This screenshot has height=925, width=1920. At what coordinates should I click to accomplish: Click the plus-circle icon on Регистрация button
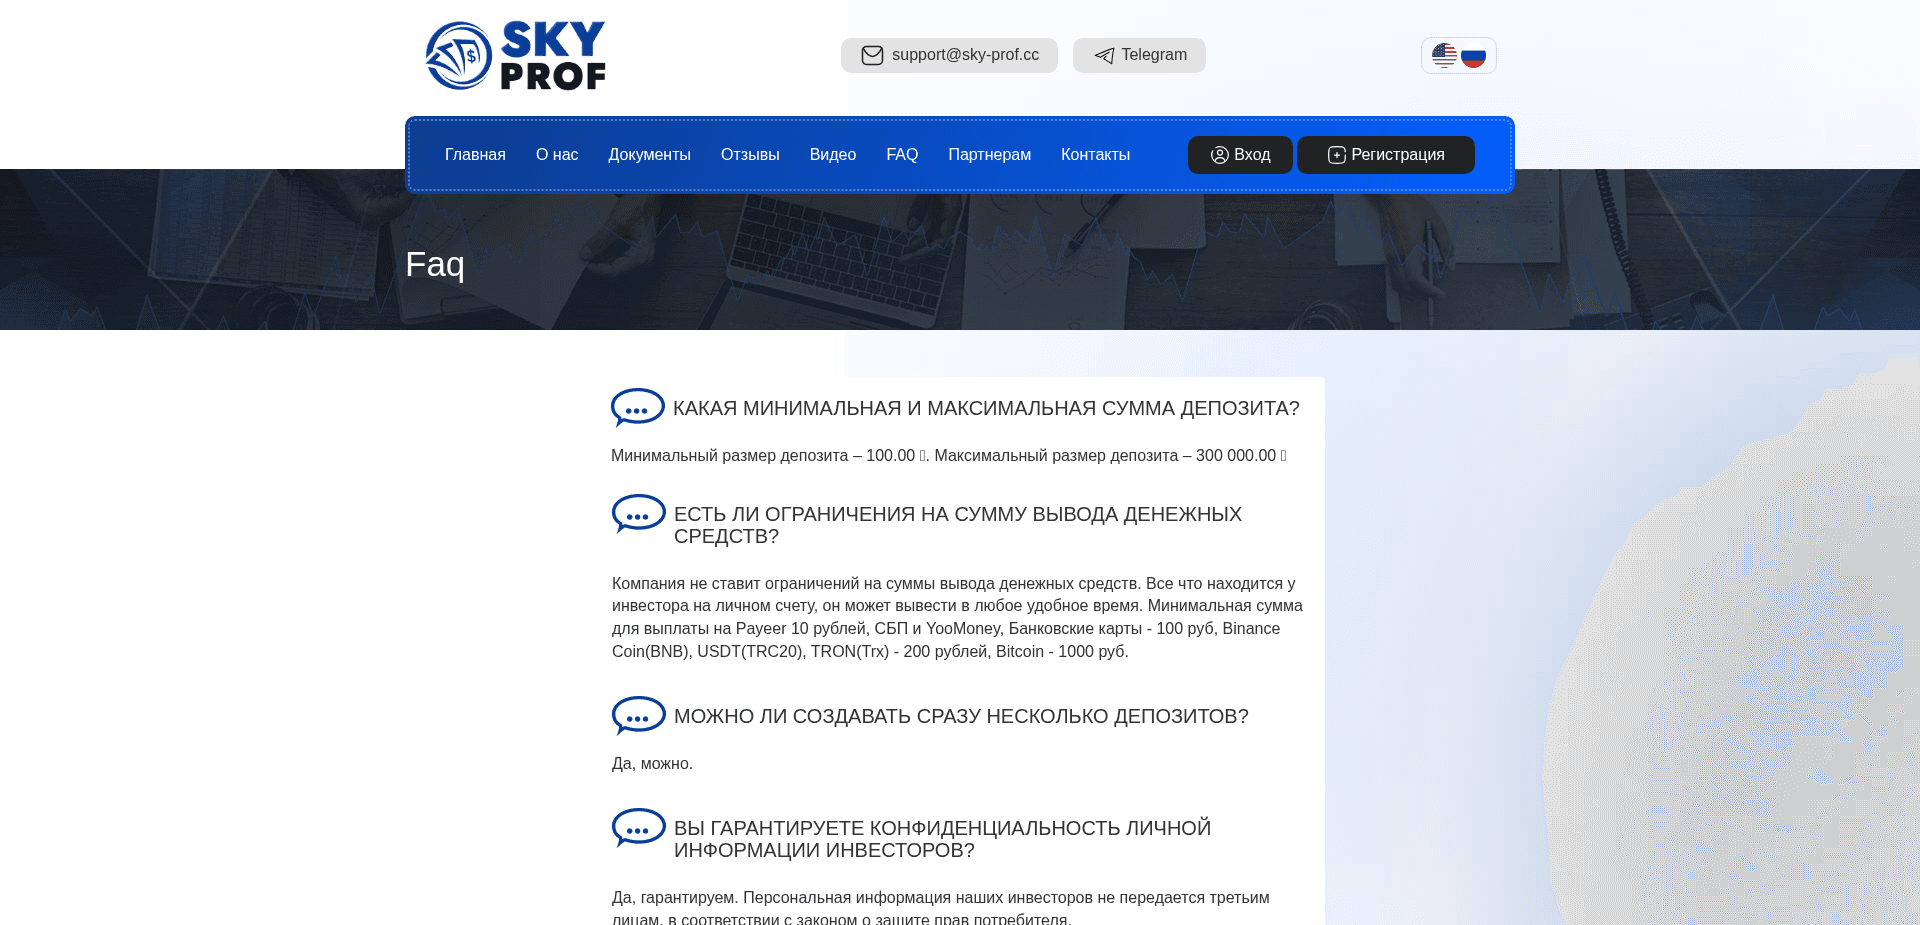click(1335, 155)
